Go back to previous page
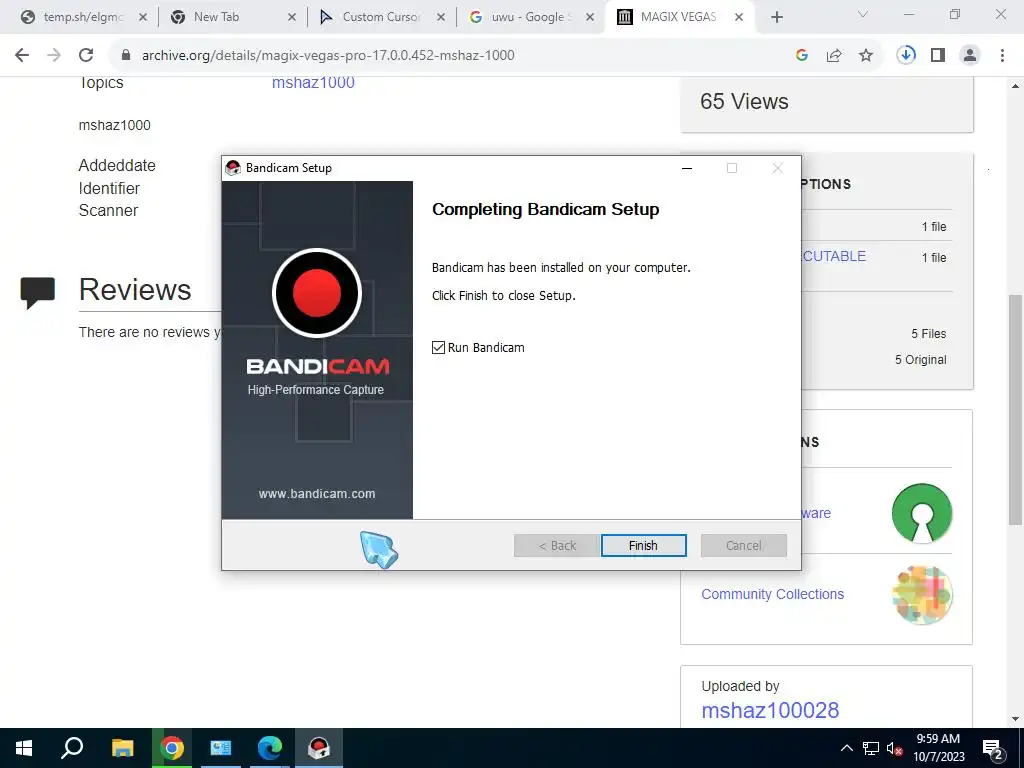This screenshot has height=768, width=1024. [22, 56]
